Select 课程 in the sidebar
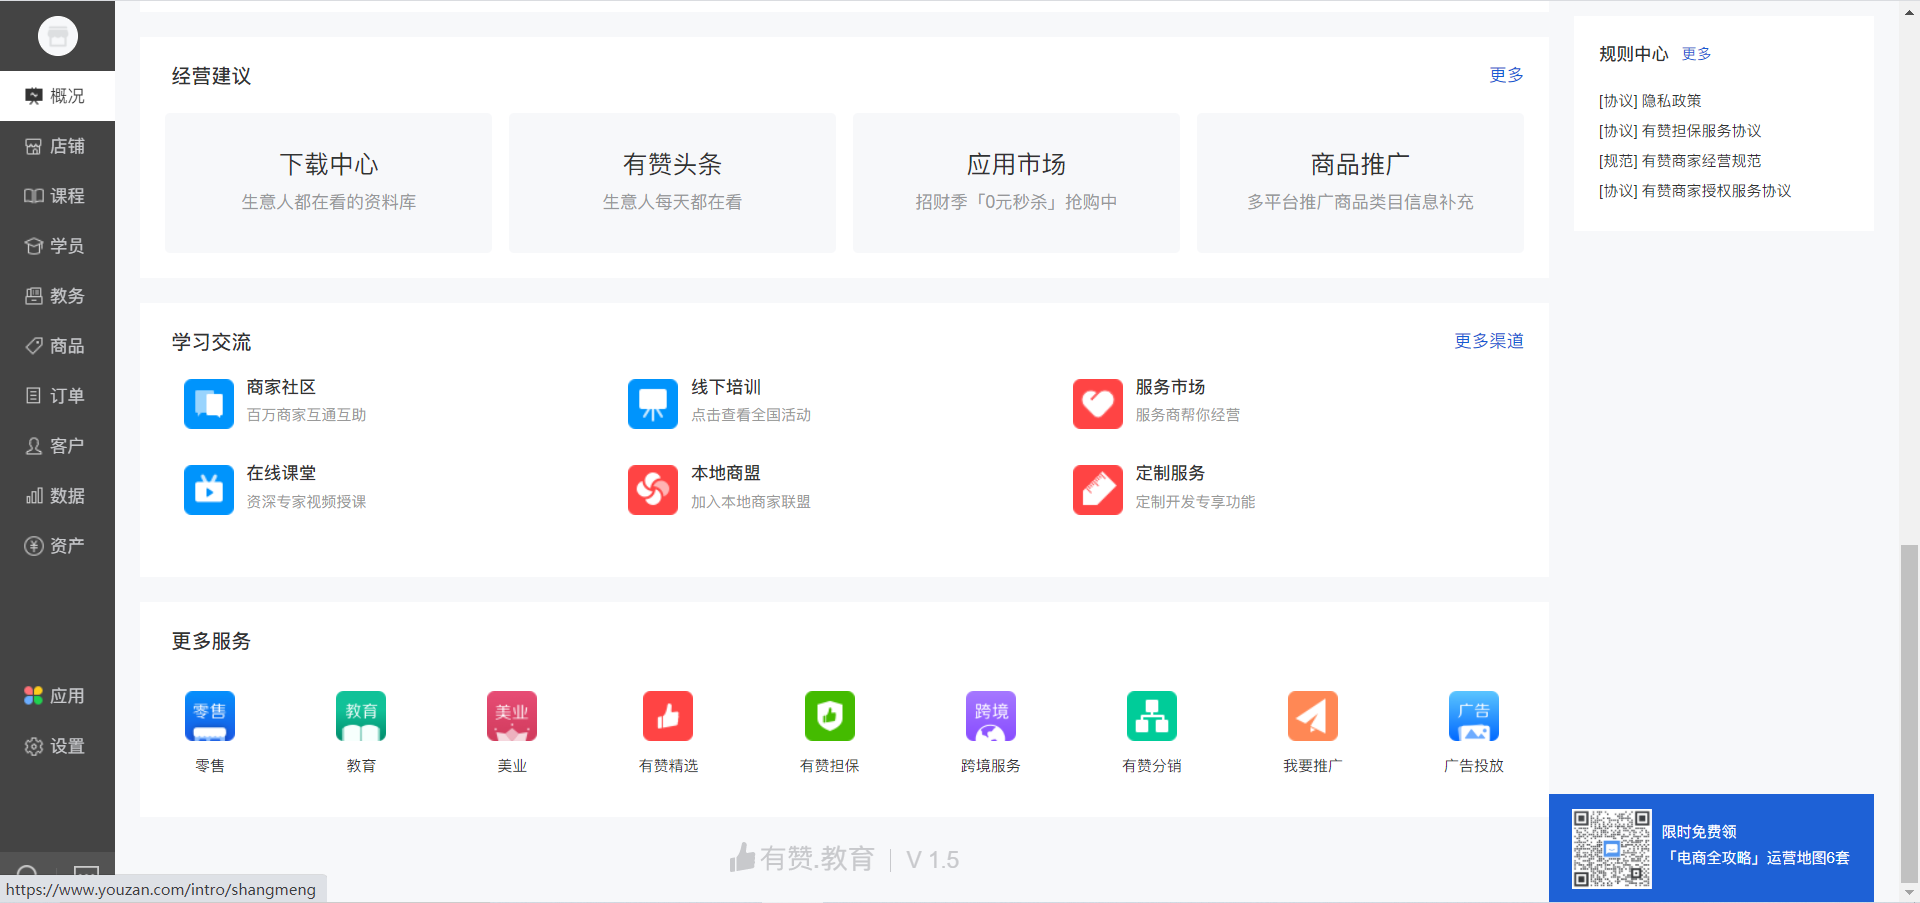1920x903 pixels. click(57, 196)
